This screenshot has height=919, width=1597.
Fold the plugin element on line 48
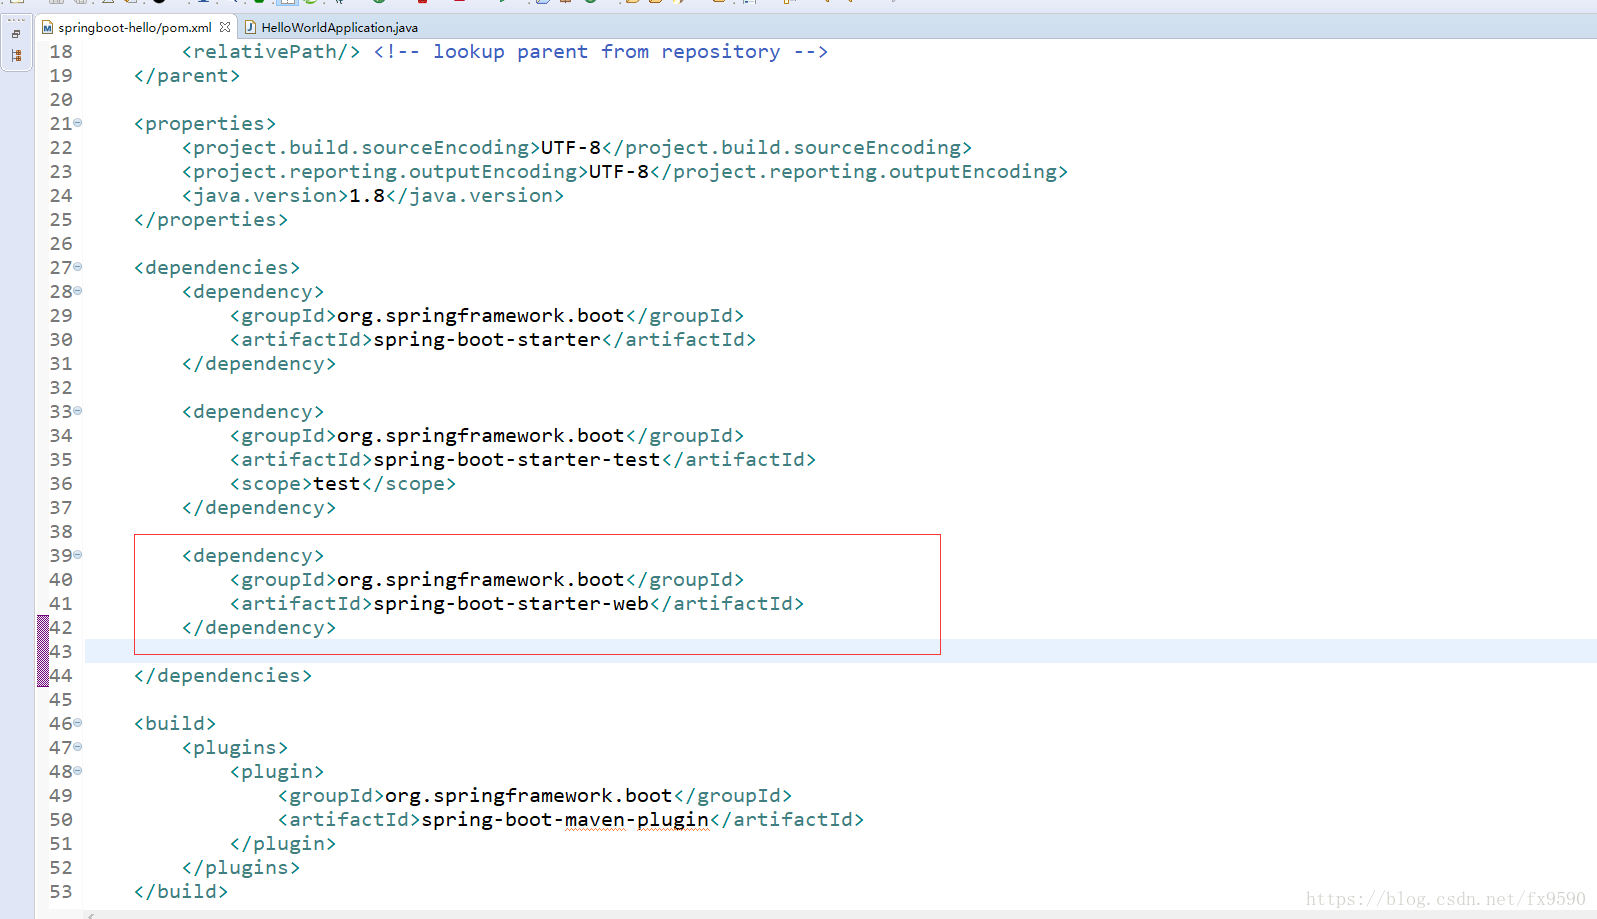pyautogui.click(x=78, y=771)
